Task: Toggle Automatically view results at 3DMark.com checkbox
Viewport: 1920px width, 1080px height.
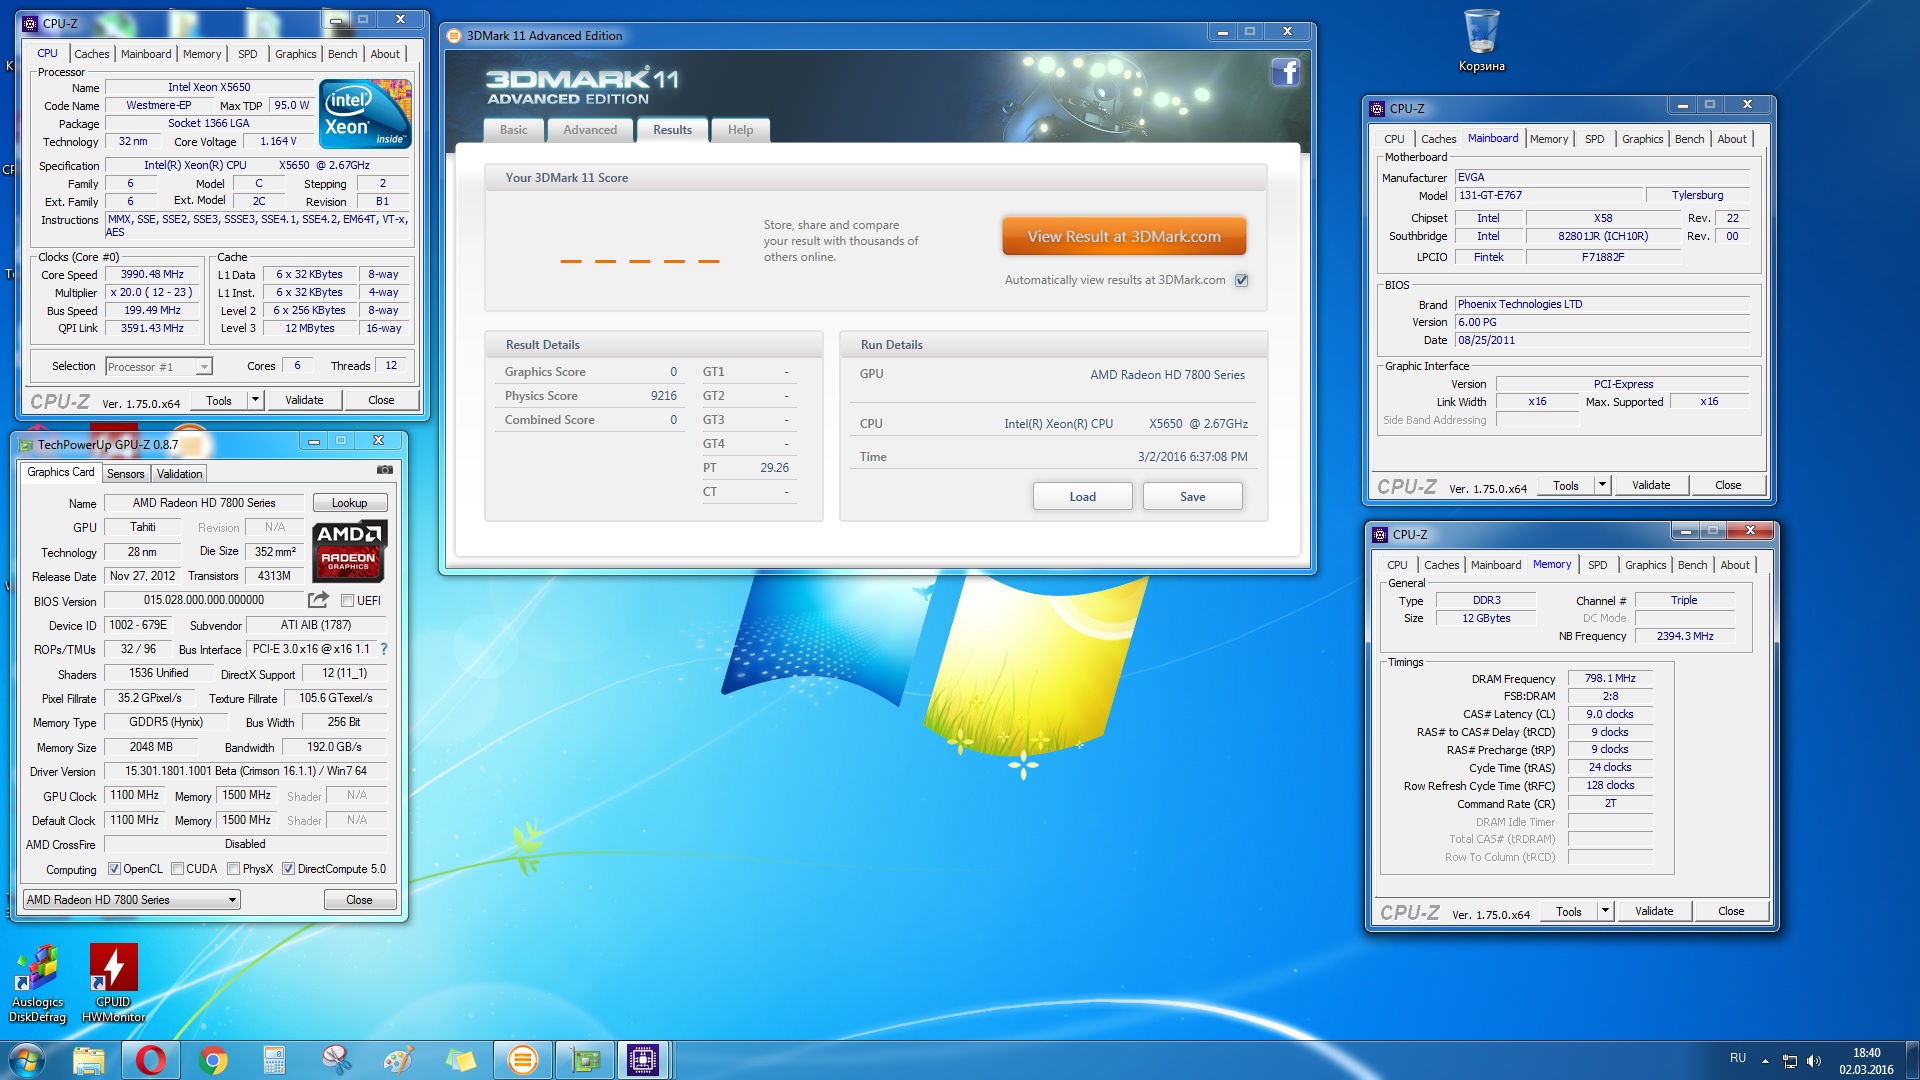Action: 1241,281
